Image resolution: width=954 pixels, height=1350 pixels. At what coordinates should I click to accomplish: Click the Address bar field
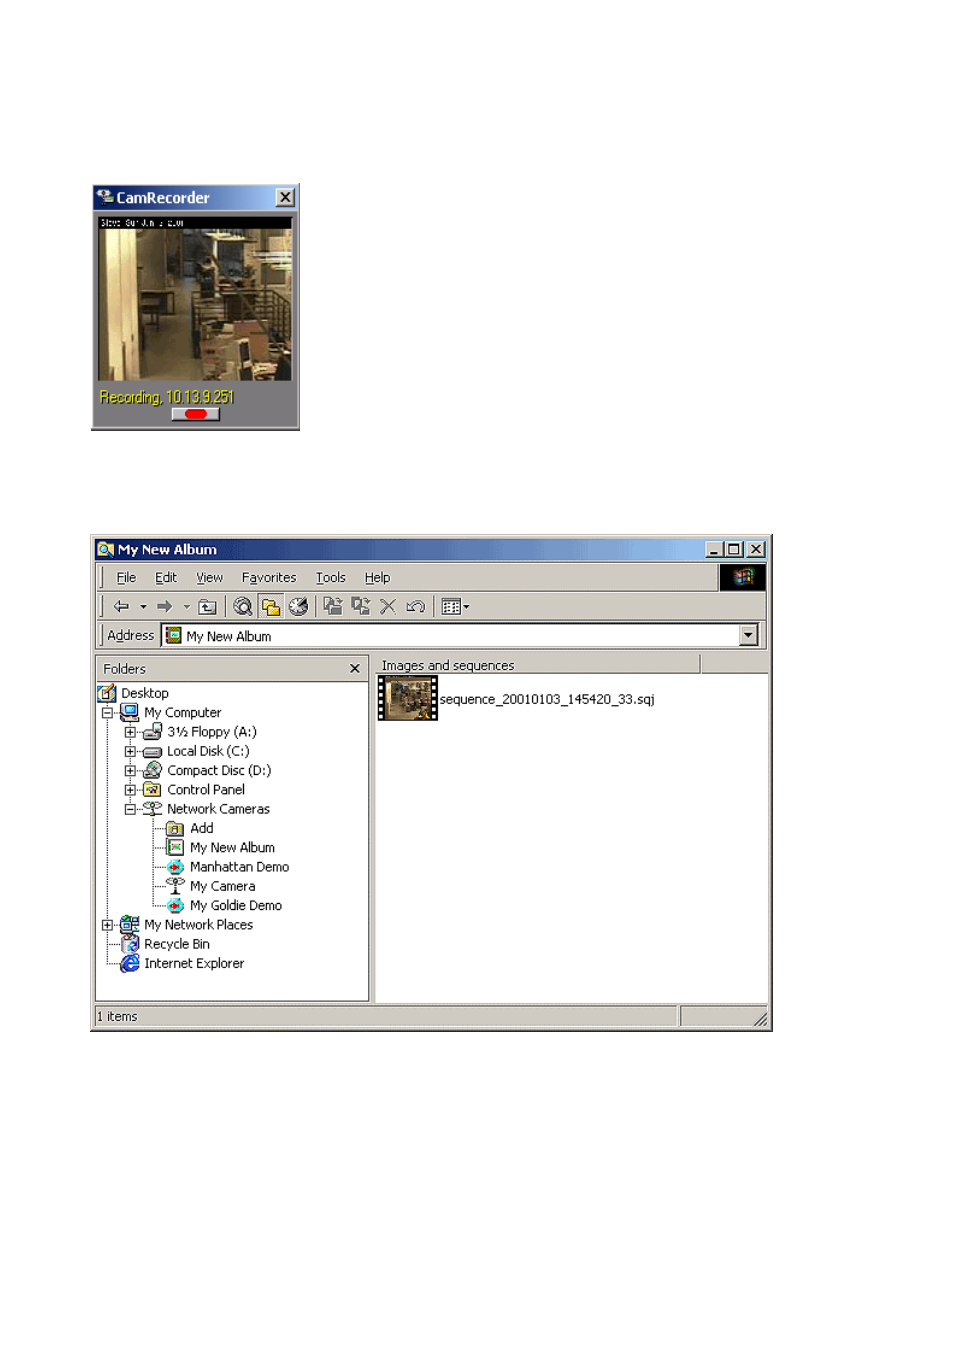pyautogui.click(x=460, y=635)
